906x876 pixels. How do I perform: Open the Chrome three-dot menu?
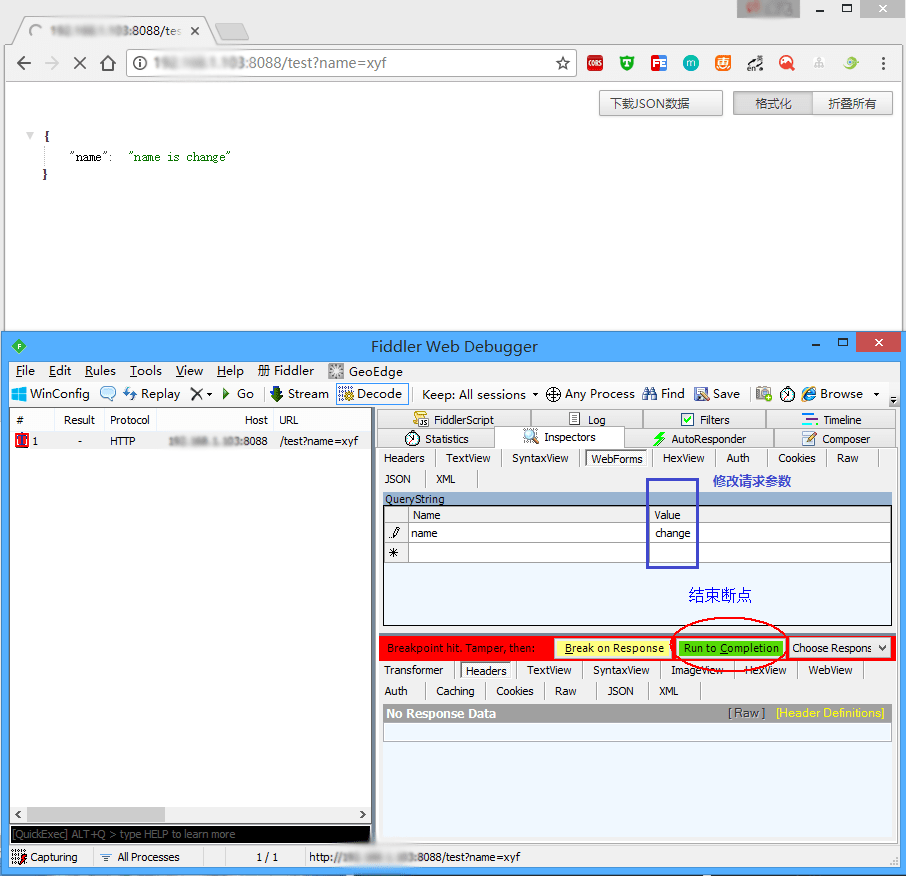(883, 63)
